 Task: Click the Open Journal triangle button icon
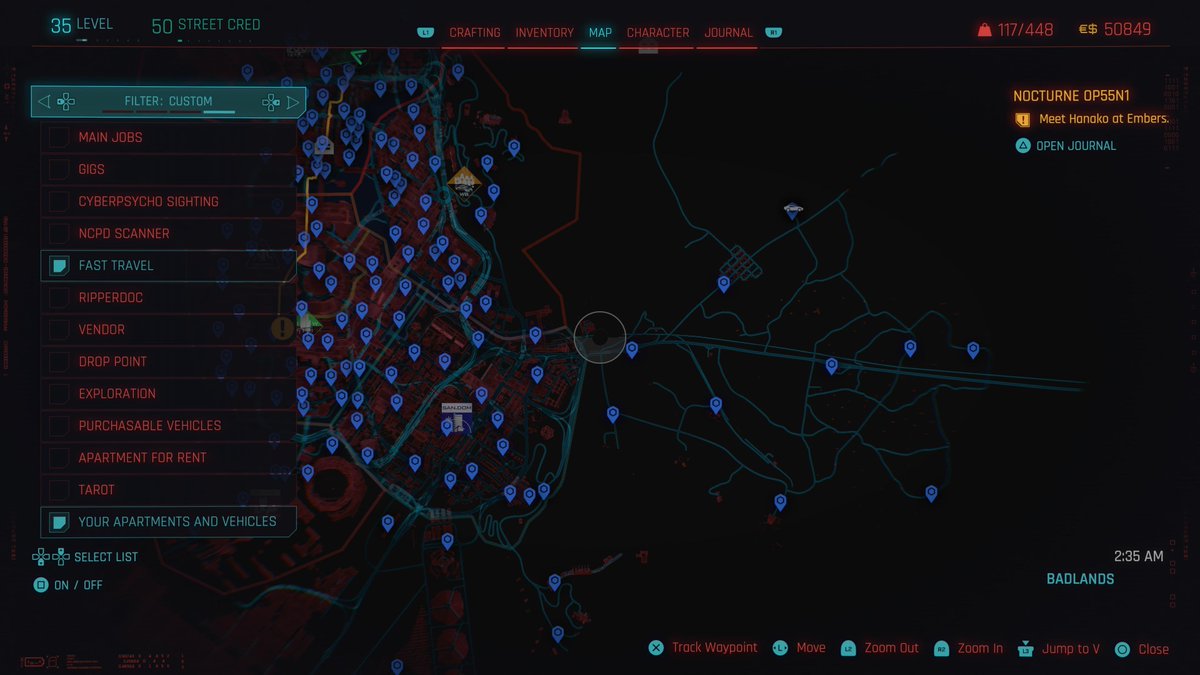point(1022,146)
